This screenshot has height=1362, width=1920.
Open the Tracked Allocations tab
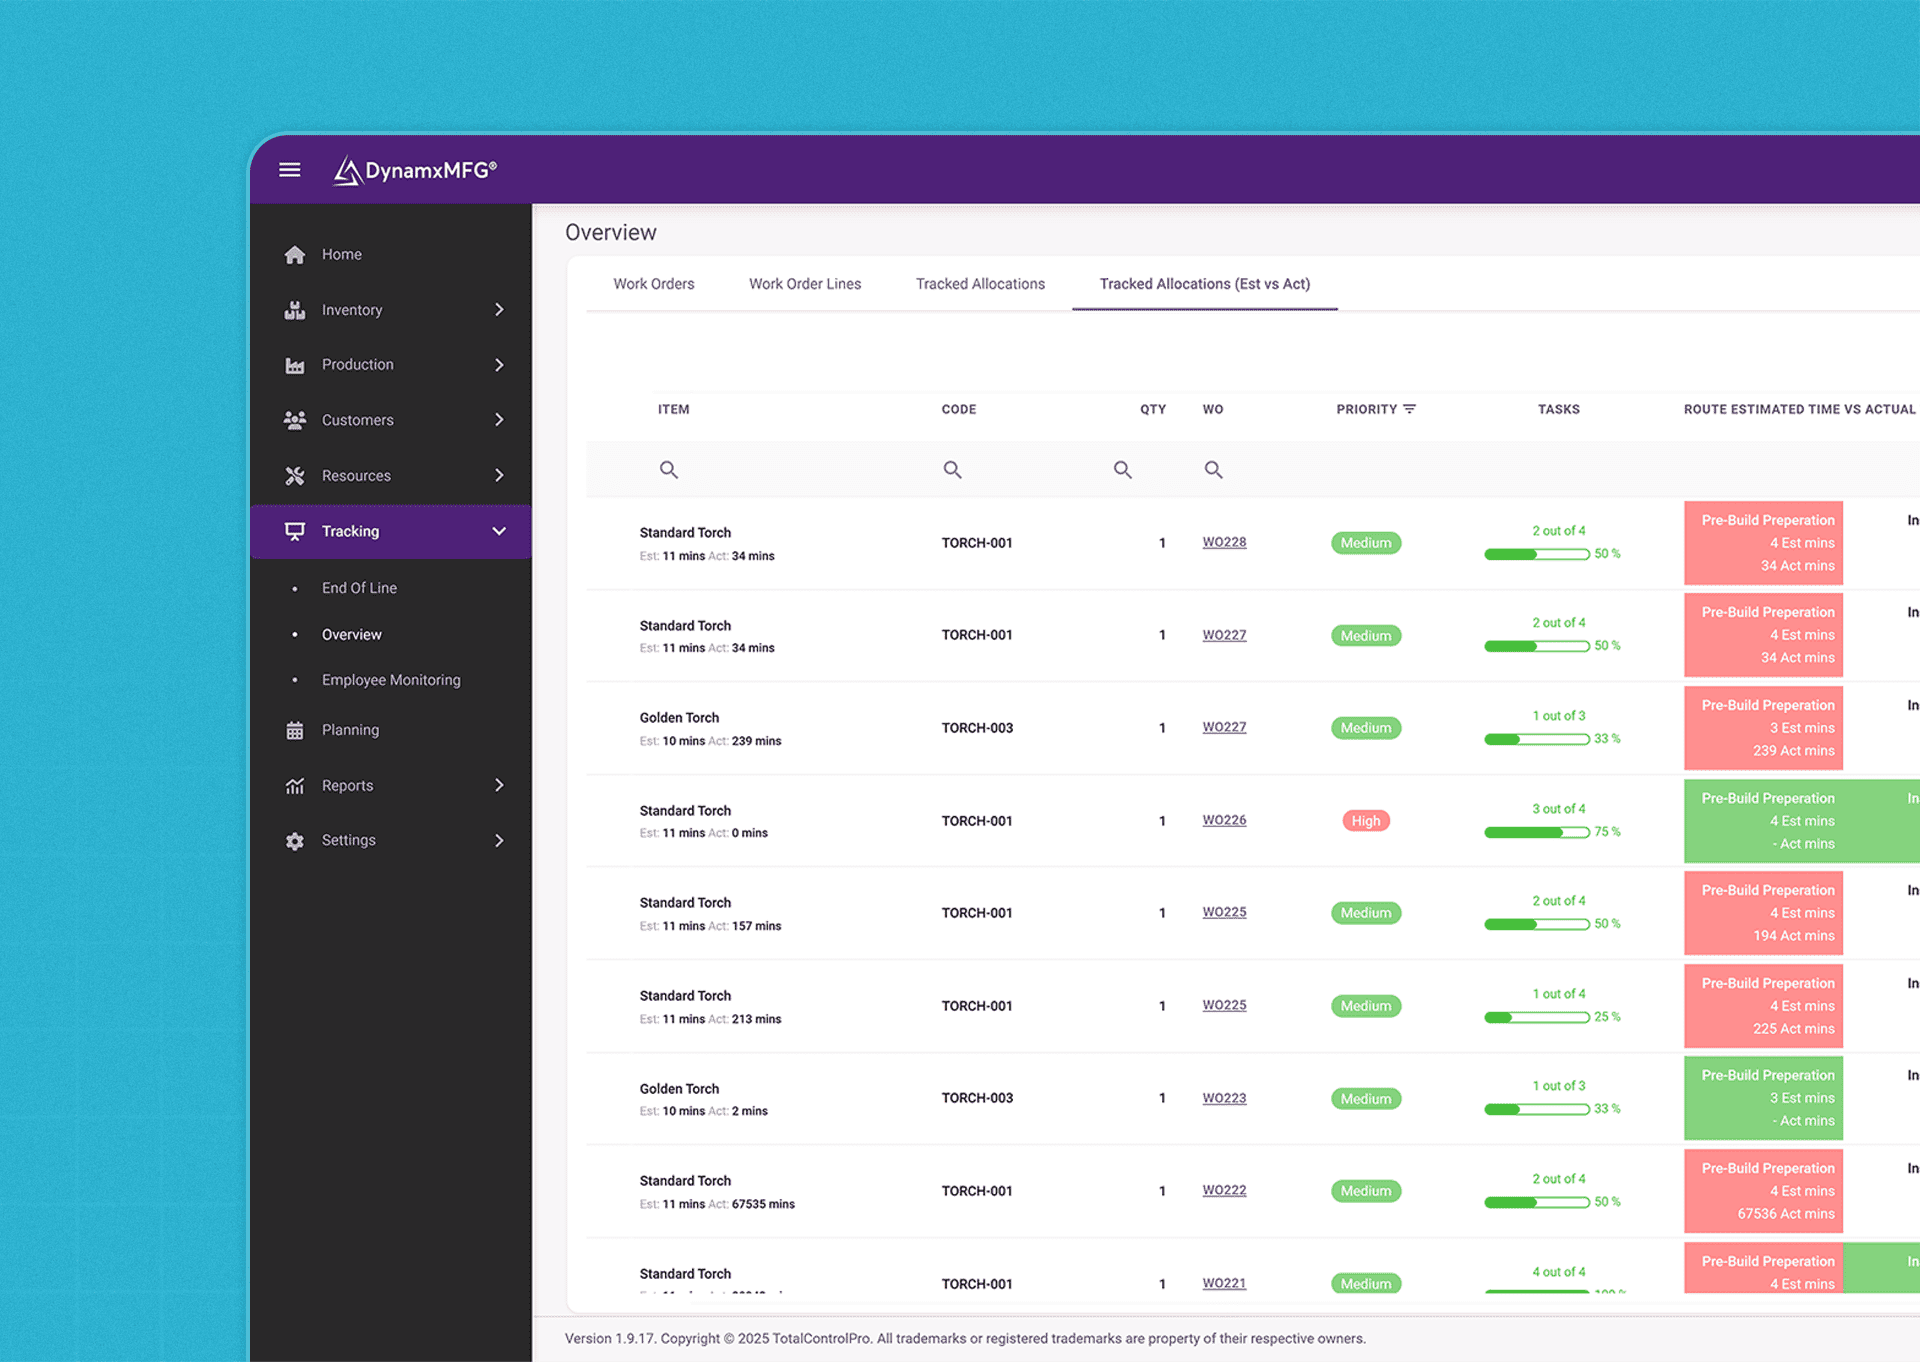tap(980, 284)
